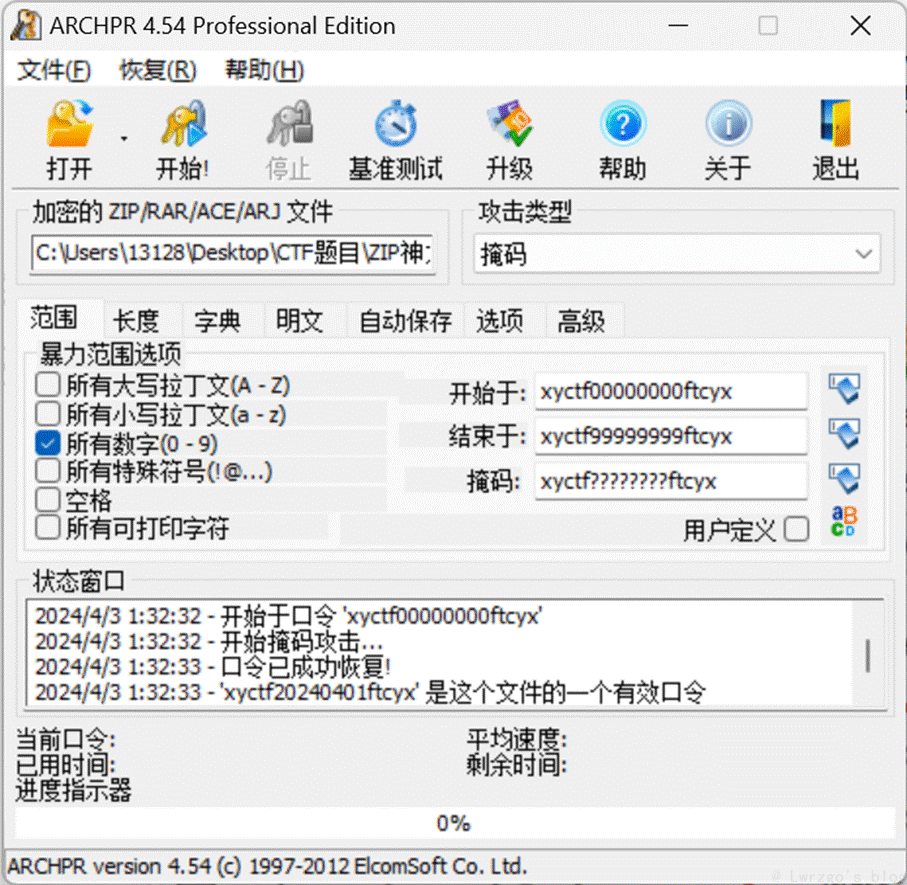
Task: Click the greyed 停止 stop icon
Action: [x=289, y=123]
